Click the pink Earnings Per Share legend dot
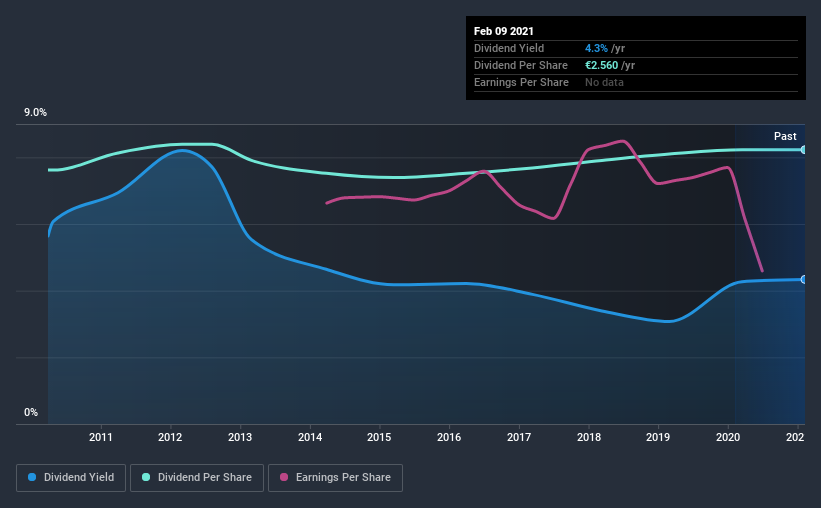Image resolution: width=821 pixels, height=508 pixels. [284, 477]
